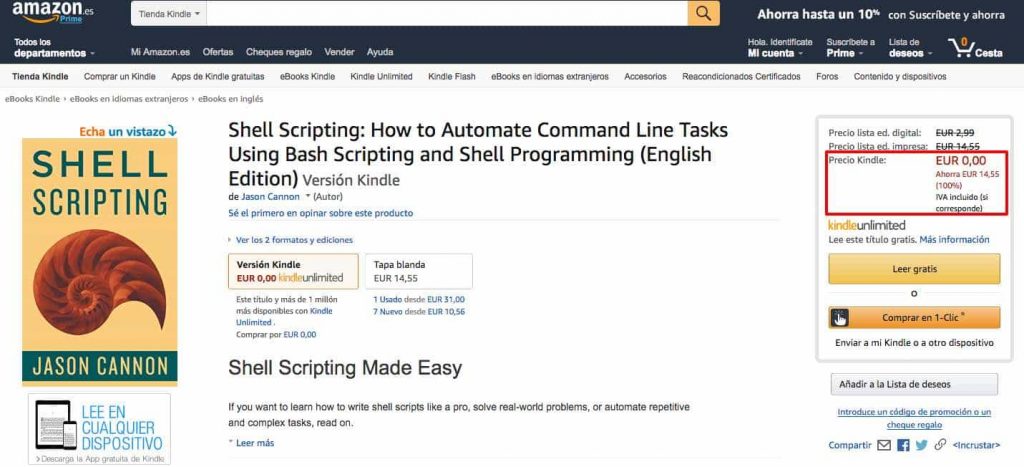The width and height of the screenshot is (1024, 467).
Task: Select the Tienda Kindle tab
Action: coord(40,76)
